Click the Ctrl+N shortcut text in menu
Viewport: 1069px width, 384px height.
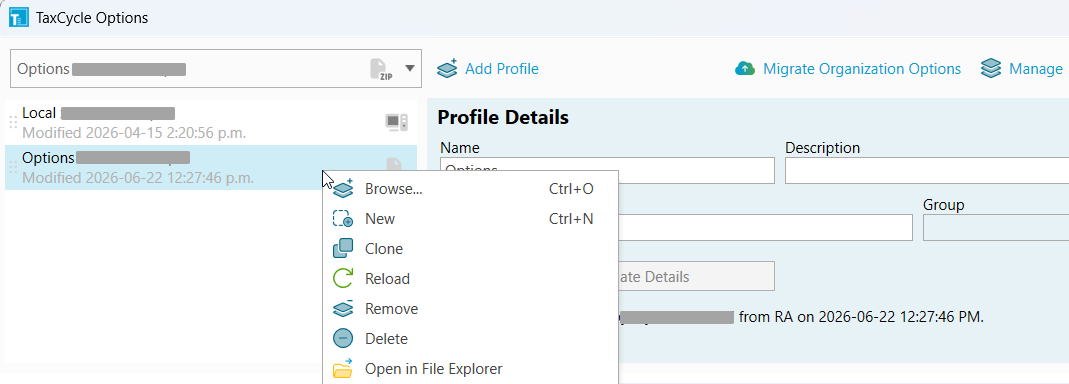571,219
